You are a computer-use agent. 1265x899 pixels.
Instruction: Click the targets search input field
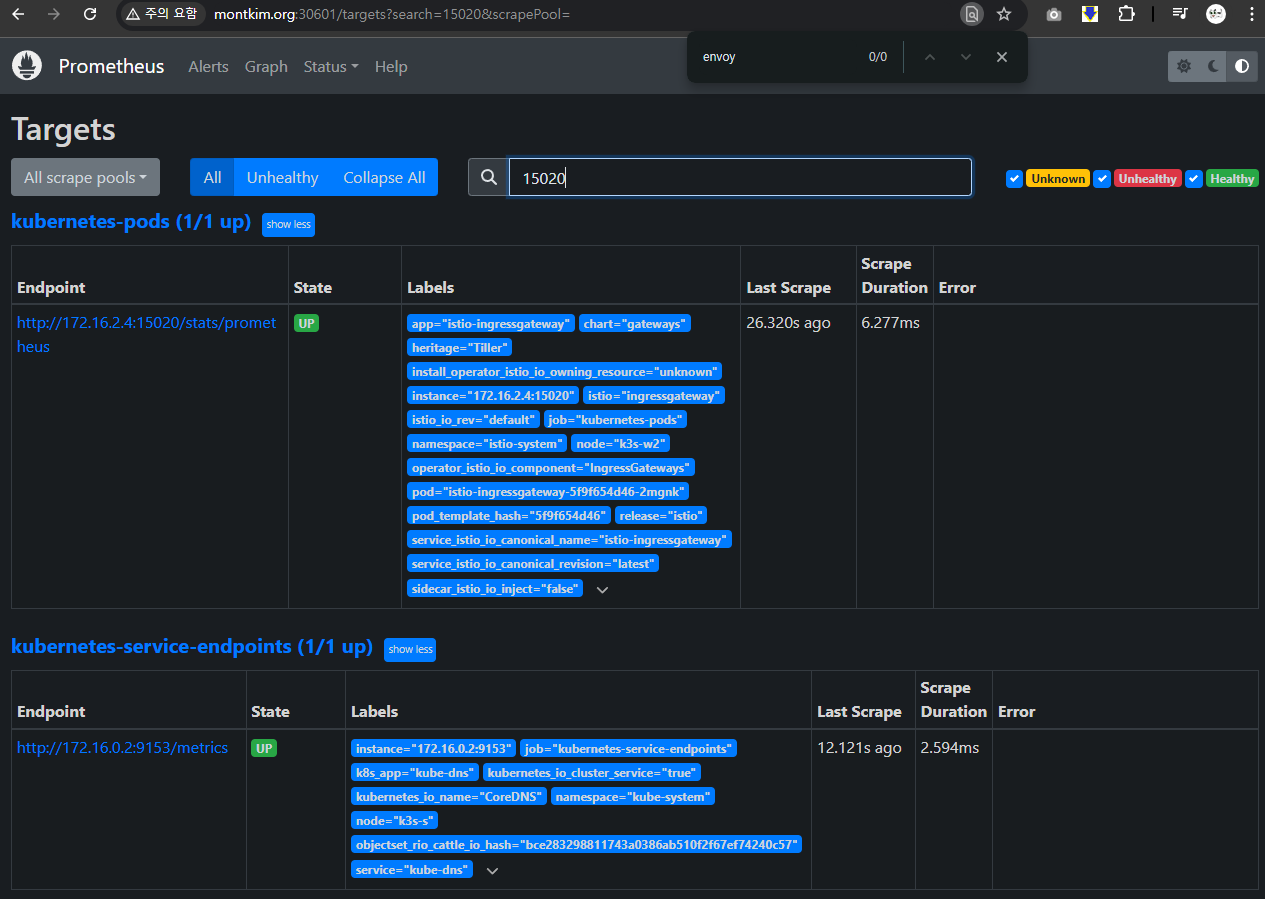[x=740, y=177]
